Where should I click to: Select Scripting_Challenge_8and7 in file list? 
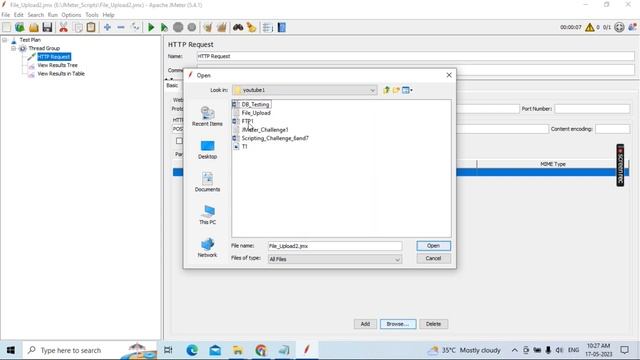[275, 138]
